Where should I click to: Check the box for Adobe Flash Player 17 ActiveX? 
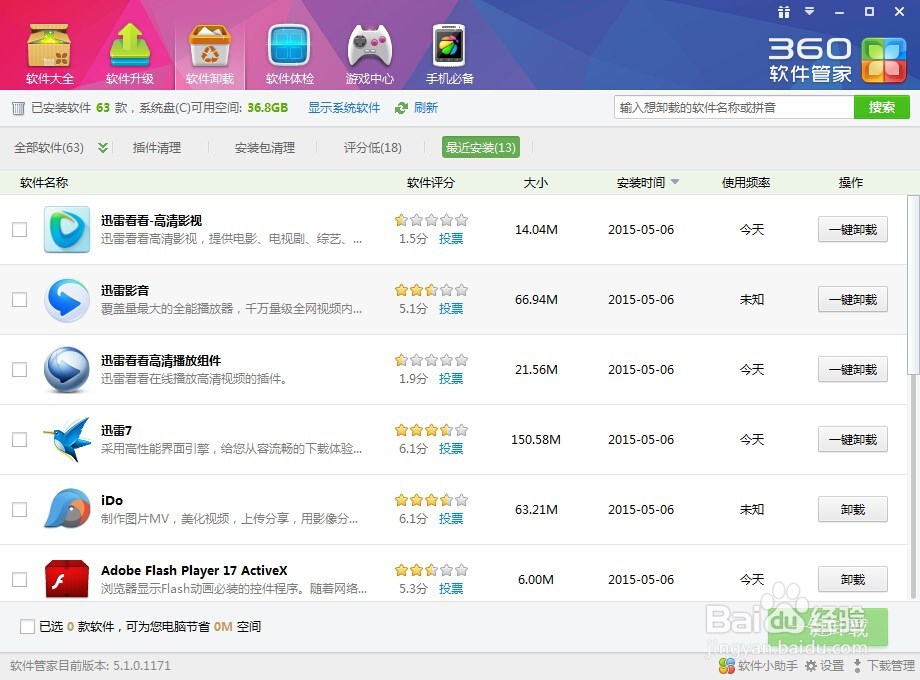pyautogui.click(x=20, y=579)
